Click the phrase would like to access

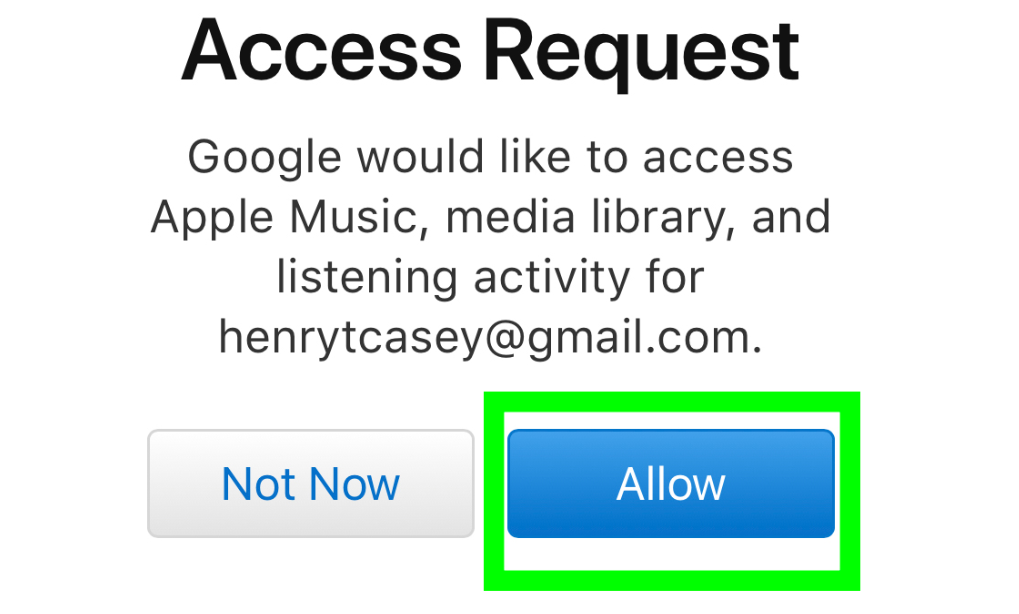(576, 157)
